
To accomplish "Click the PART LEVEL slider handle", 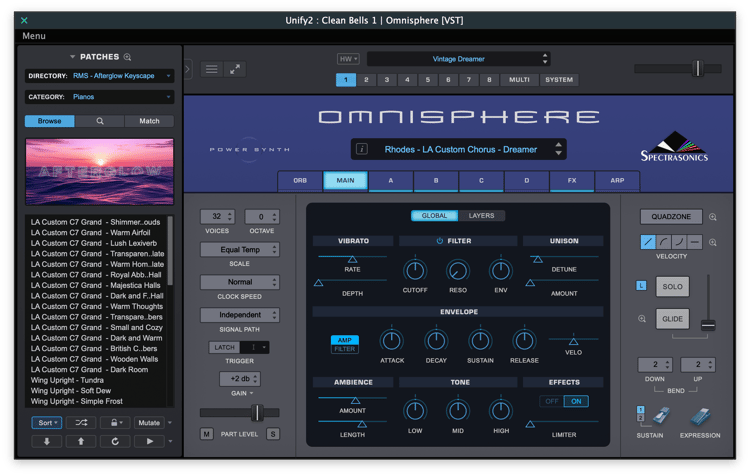I will (x=257, y=412).
